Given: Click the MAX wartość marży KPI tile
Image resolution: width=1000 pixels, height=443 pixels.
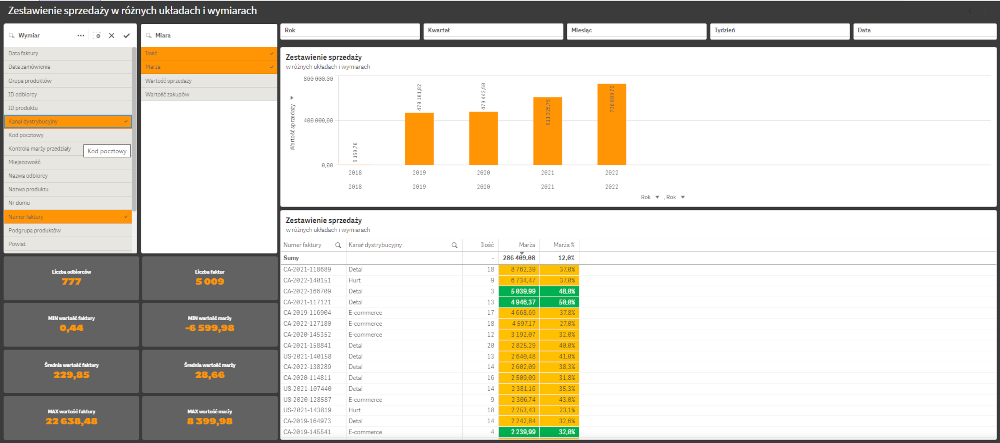Looking at the screenshot, I should (208, 417).
